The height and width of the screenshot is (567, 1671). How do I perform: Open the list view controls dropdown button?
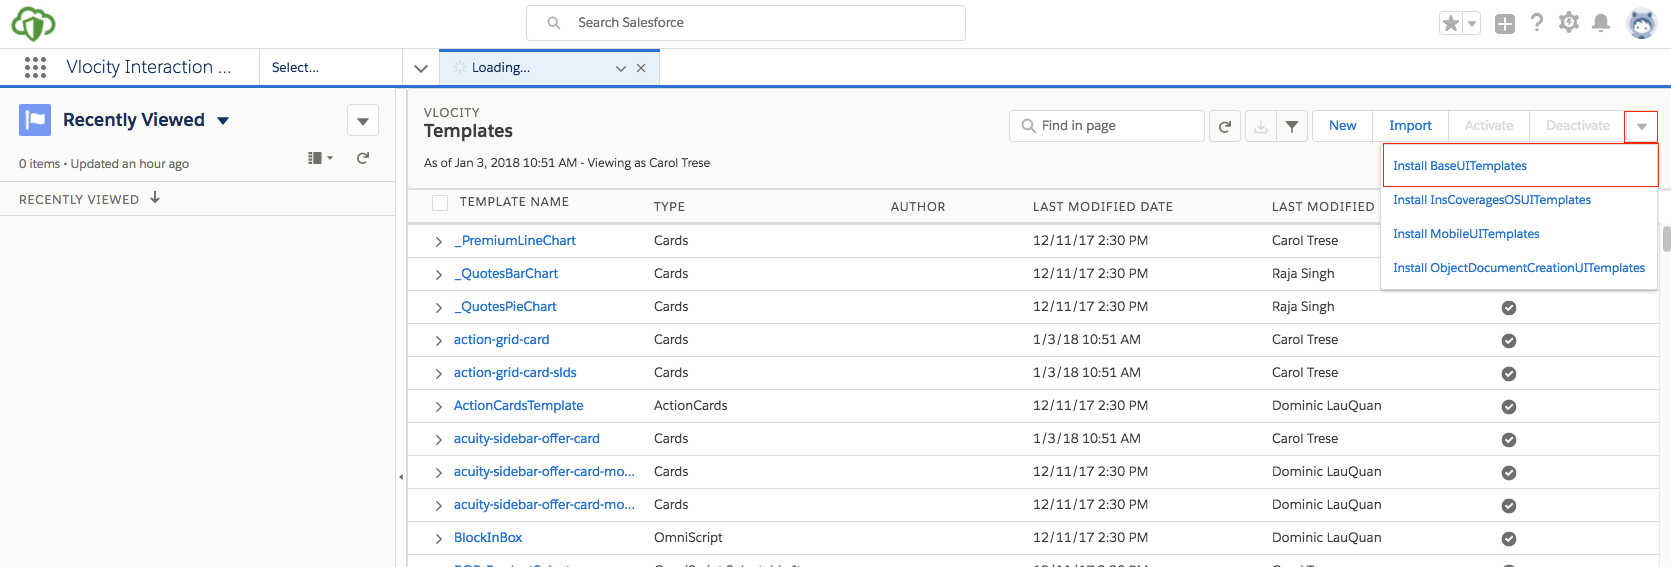(x=363, y=120)
